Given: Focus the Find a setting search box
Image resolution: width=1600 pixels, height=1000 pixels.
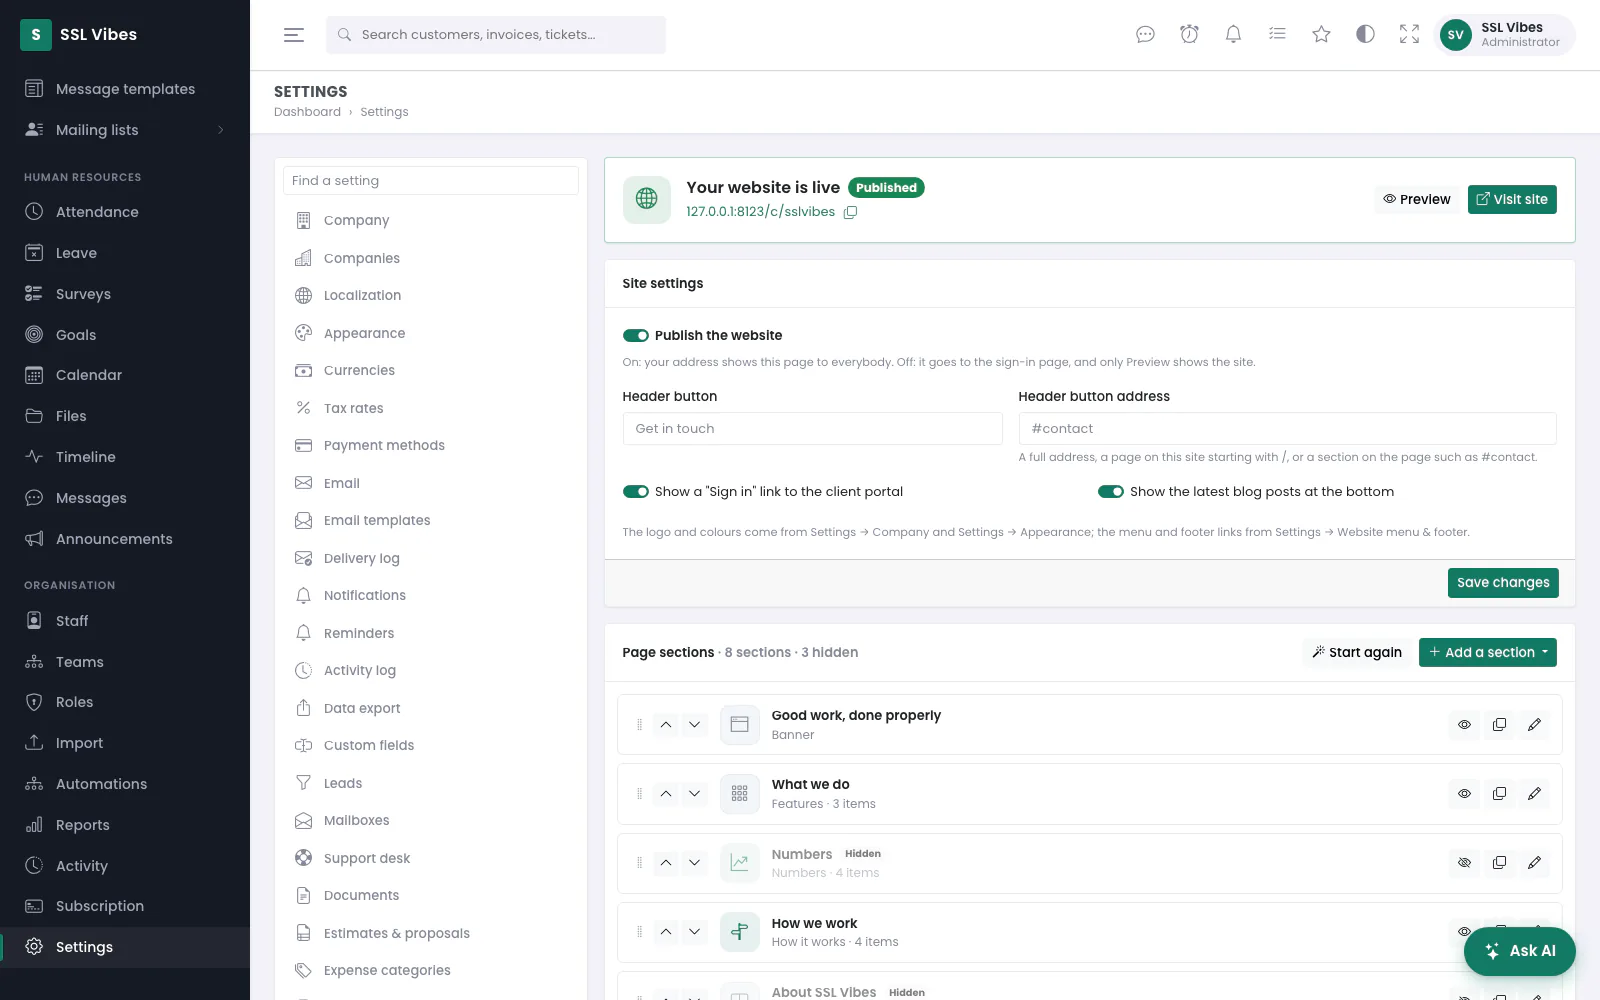Looking at the screenshot, I should [x=431, y=181].
